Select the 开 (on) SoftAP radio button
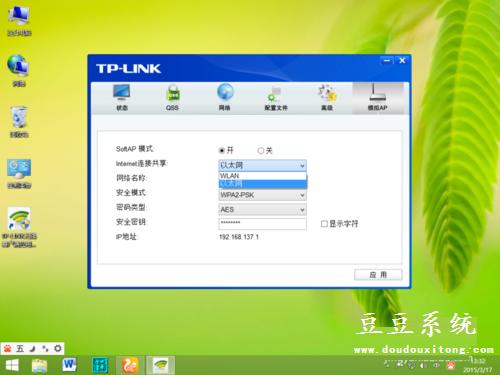500x375 pixels. click(222, 151)
